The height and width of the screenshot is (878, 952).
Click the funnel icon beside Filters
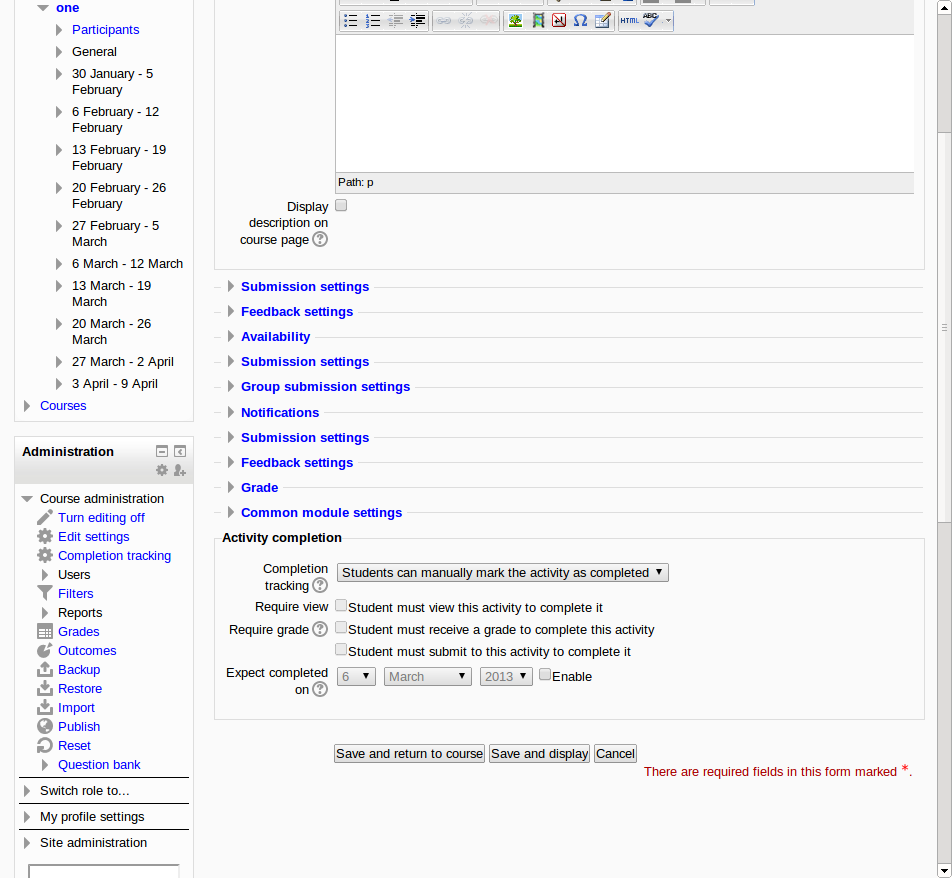pos(45,593)
